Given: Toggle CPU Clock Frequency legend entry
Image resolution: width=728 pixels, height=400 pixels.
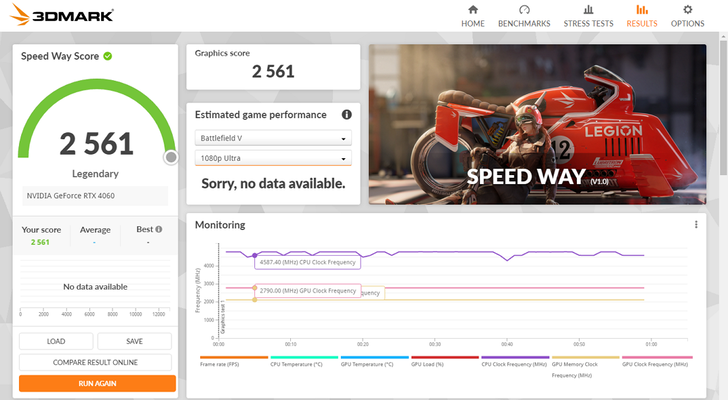Looking at the screenshot, I should click(515, 361).
